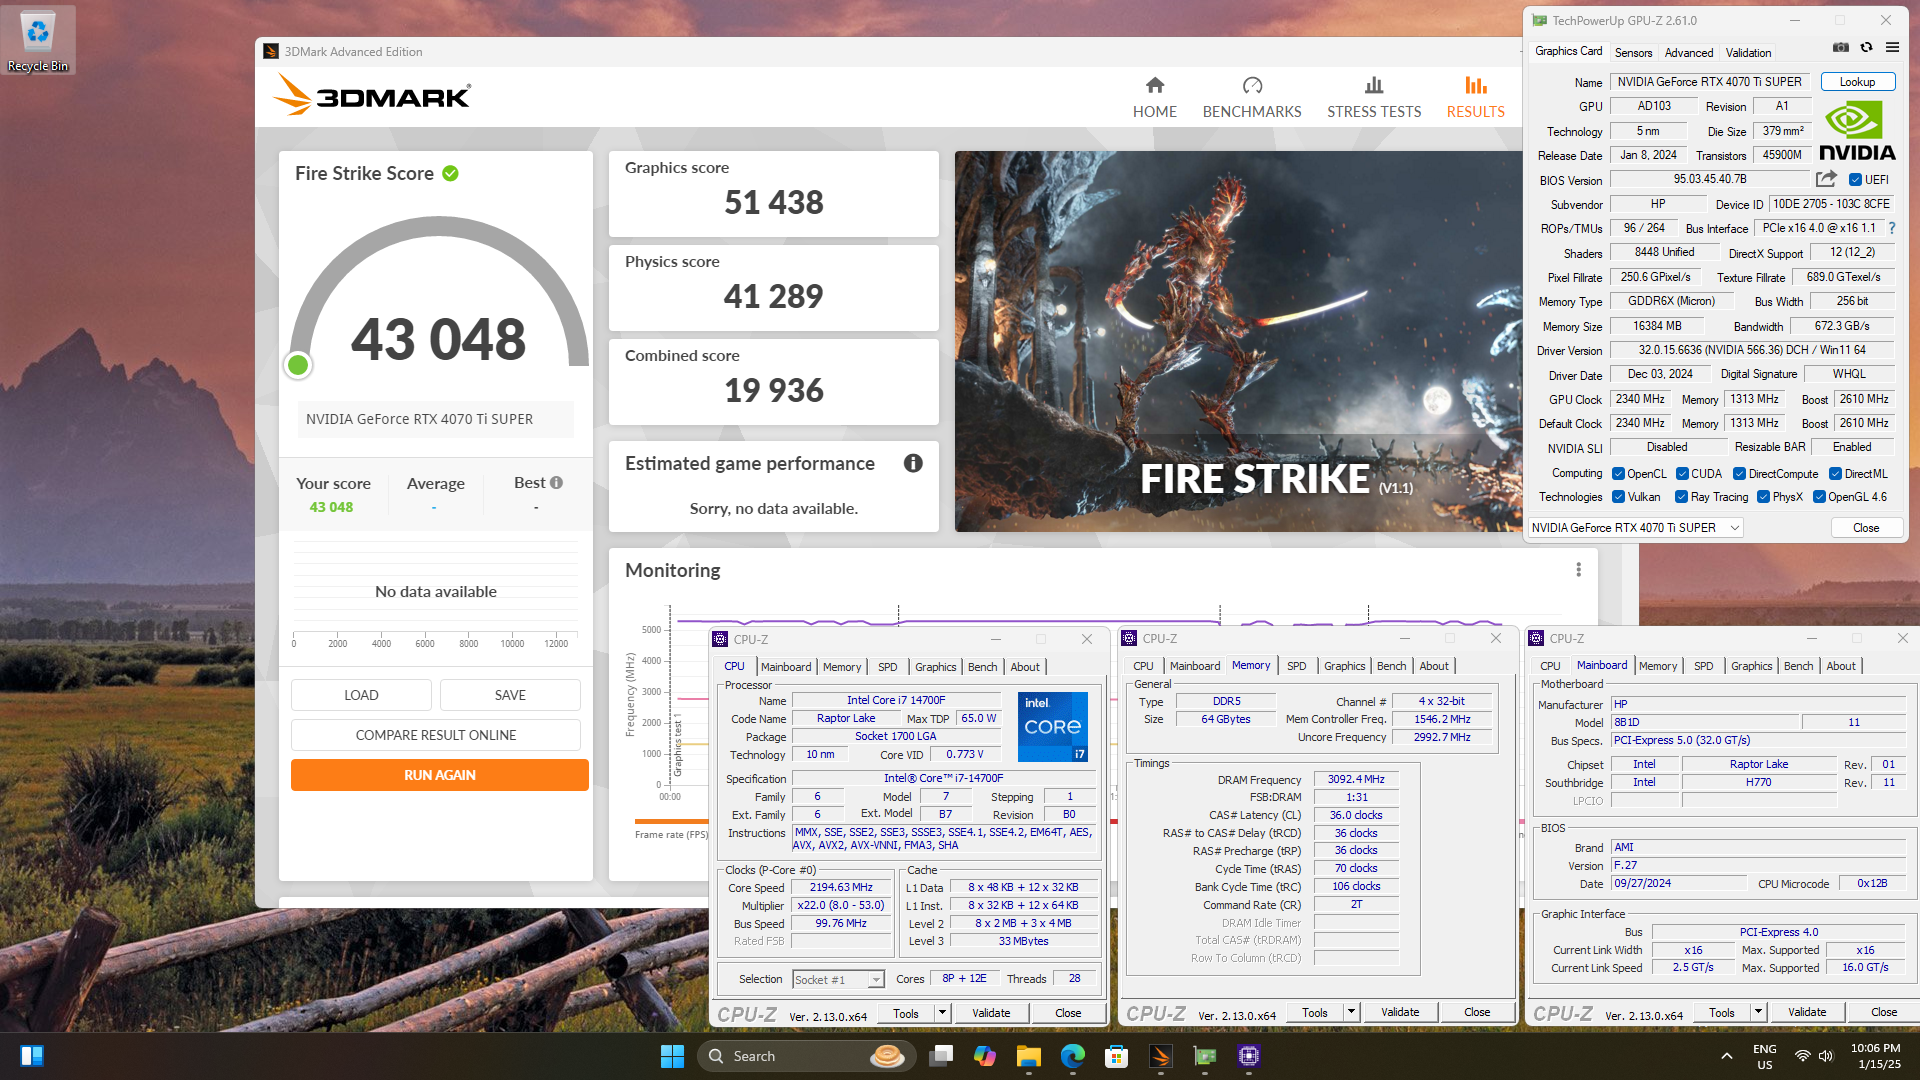Switch to GPU-Z taskbar icon
The image size is (1920, 1080).
pyautogui.click(x=1205, y=1056)
